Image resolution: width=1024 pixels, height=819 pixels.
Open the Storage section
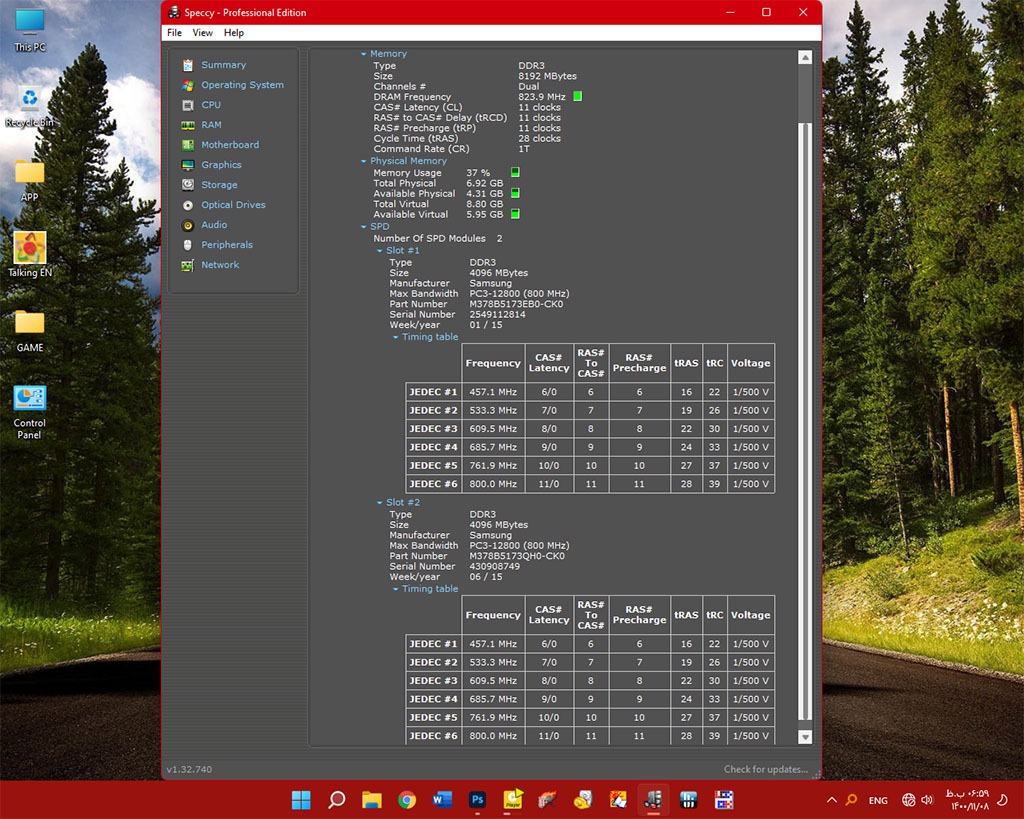[x=219, y=185]
